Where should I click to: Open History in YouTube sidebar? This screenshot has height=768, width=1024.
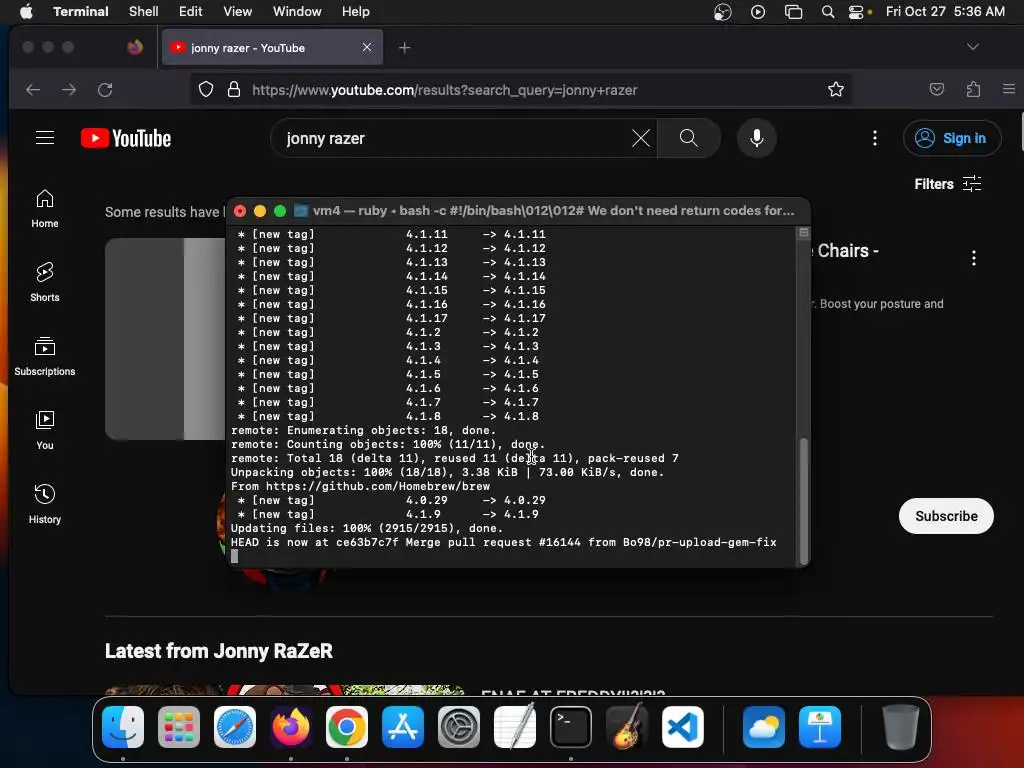pyautogui.click(x=44, y=504)
